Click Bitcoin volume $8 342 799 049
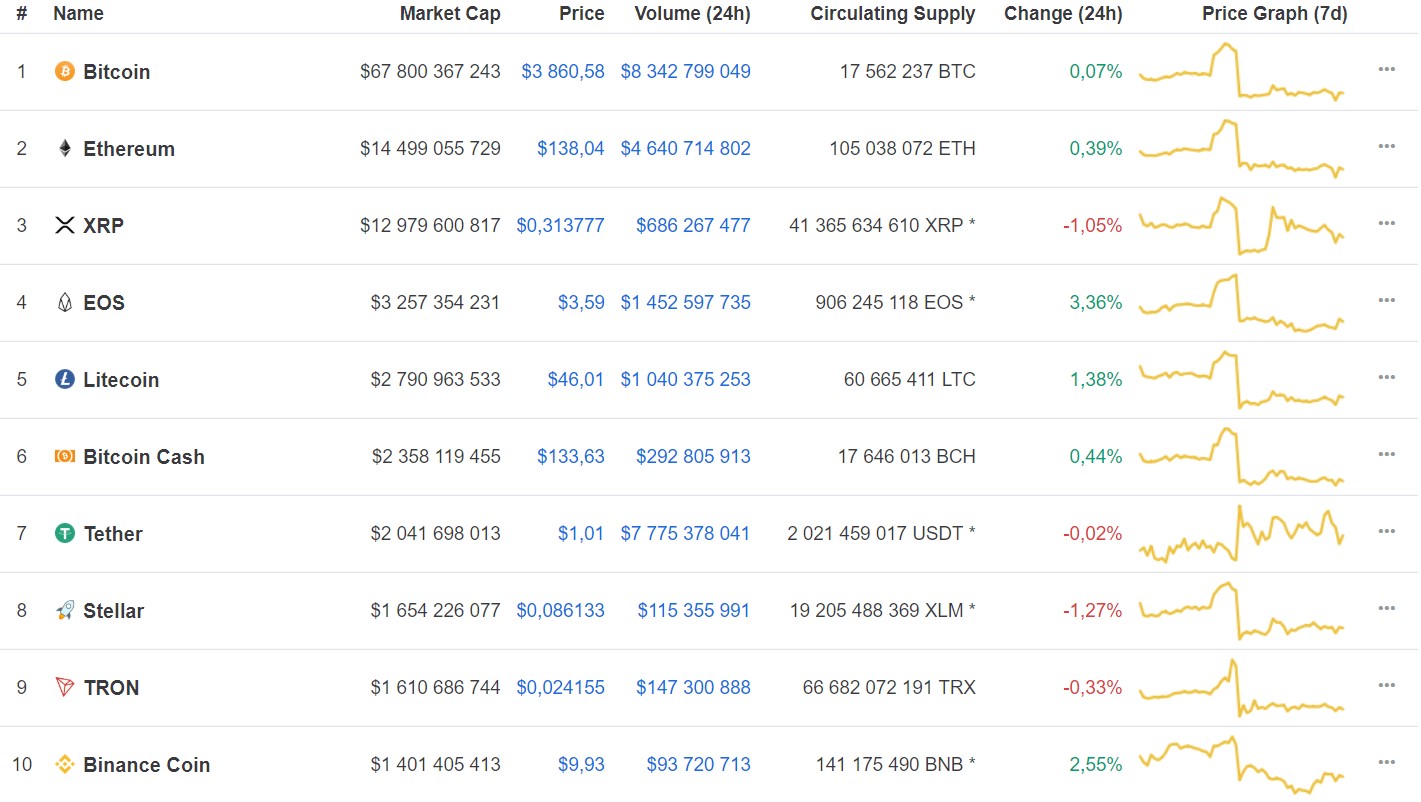 tap(685, 71)
